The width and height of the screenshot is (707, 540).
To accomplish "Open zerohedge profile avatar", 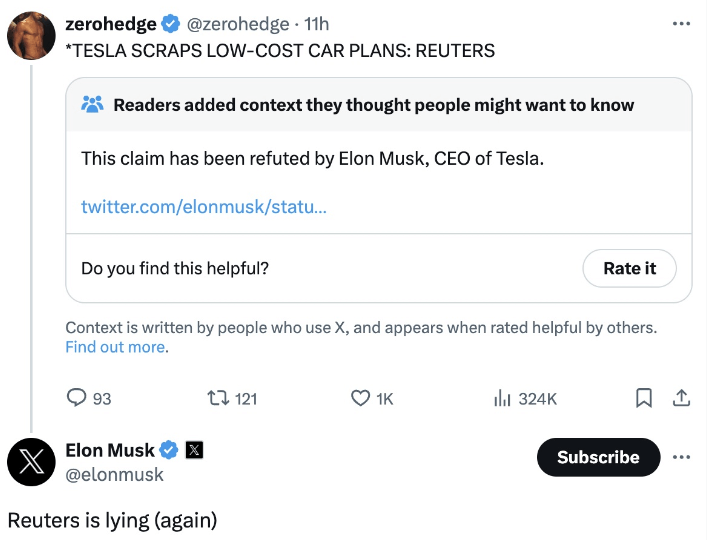I will [x=32, y=34].
